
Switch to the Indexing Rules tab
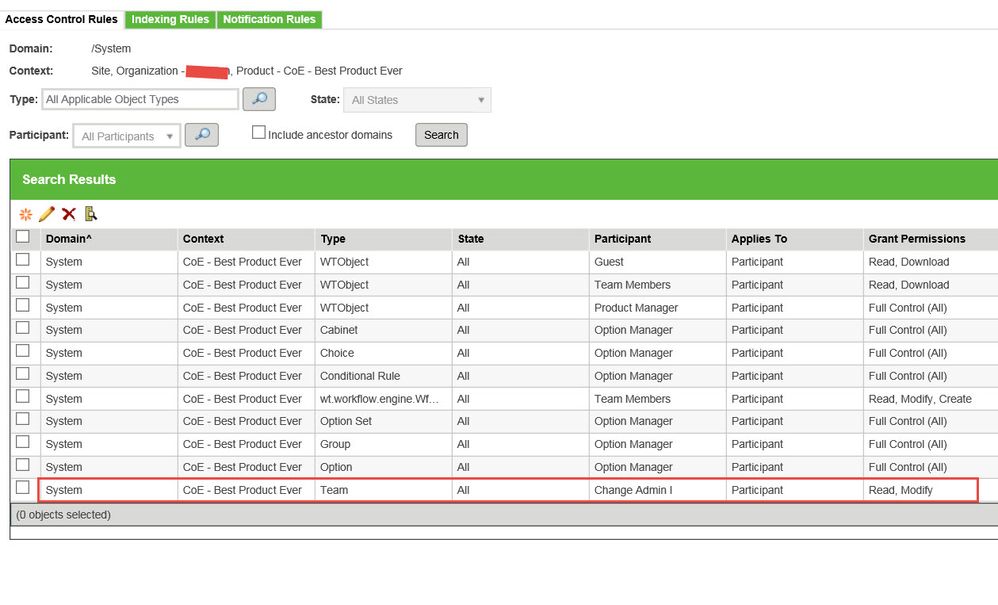(170, 19)
